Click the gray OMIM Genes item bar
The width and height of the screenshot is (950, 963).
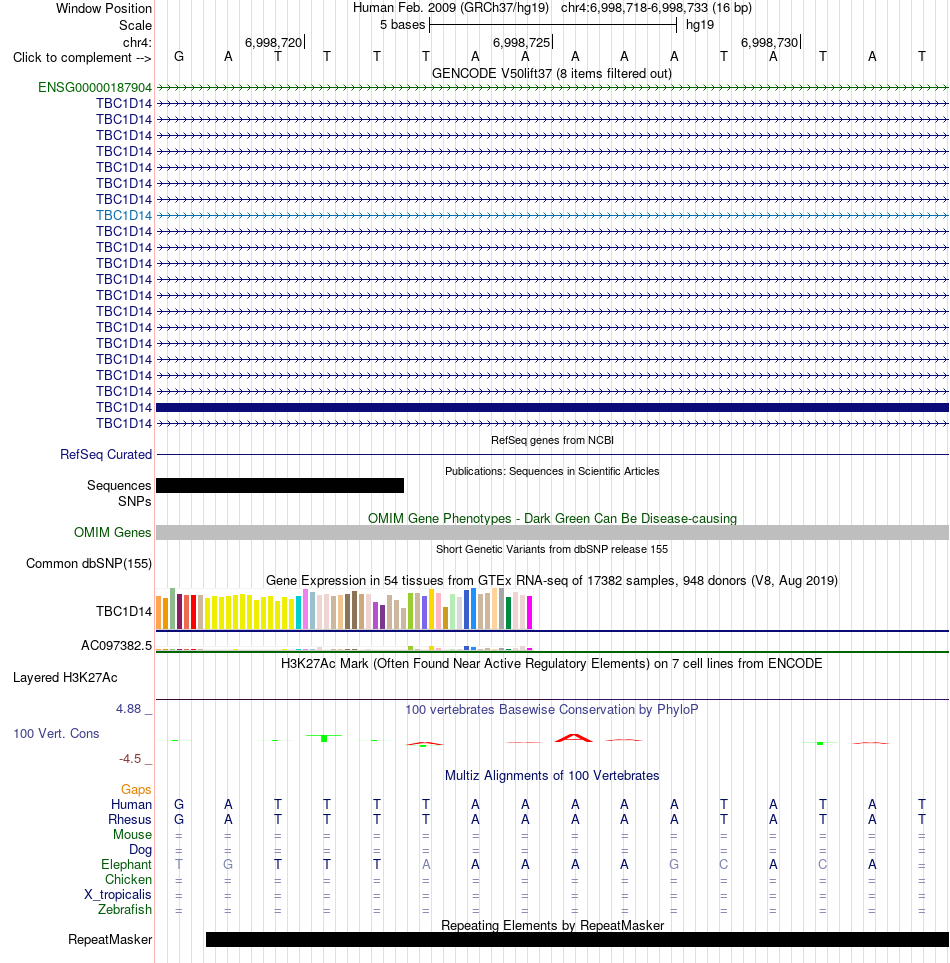coord(552,532)
